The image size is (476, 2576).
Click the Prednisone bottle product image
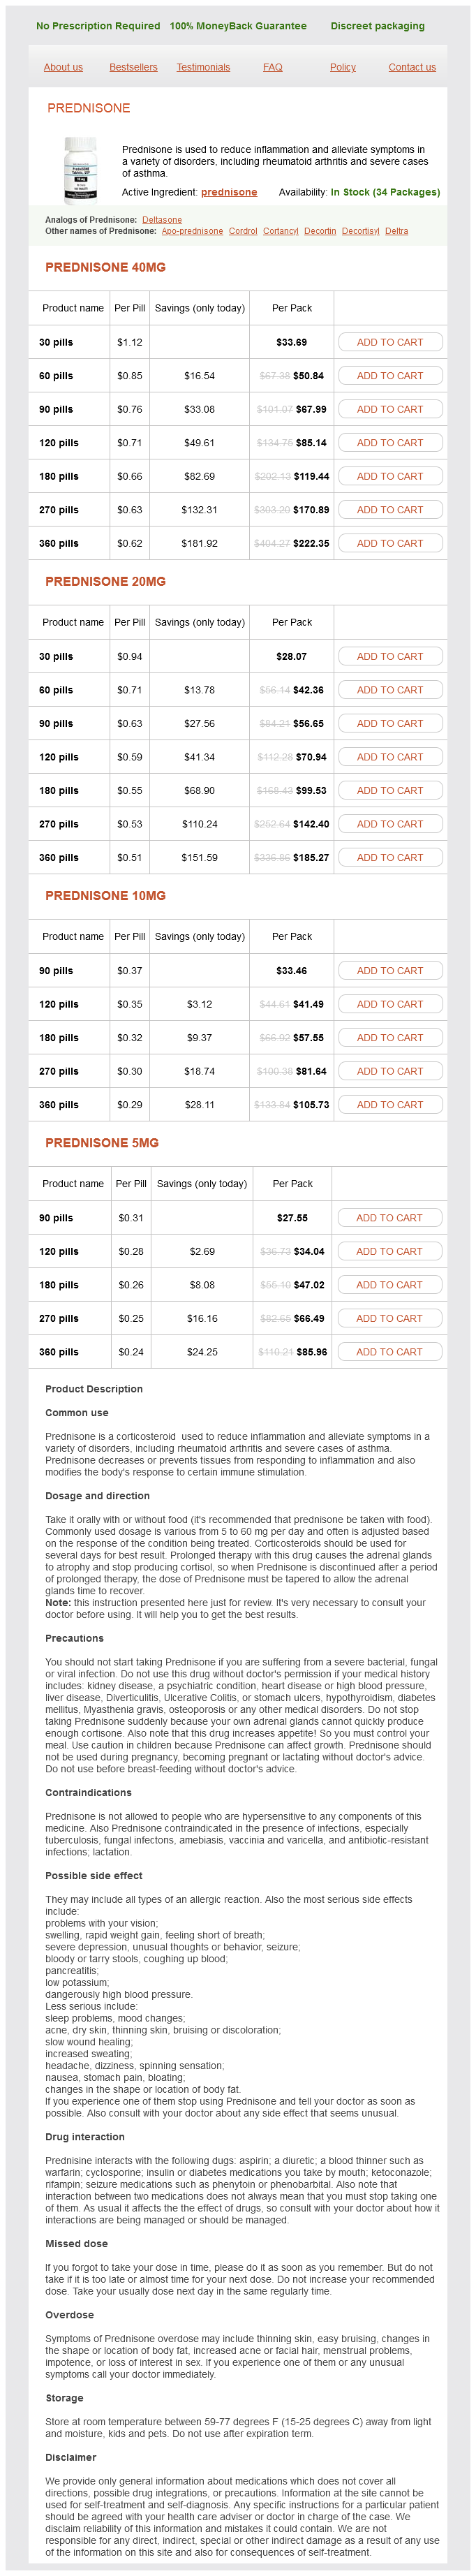click(x=81, y=170)
